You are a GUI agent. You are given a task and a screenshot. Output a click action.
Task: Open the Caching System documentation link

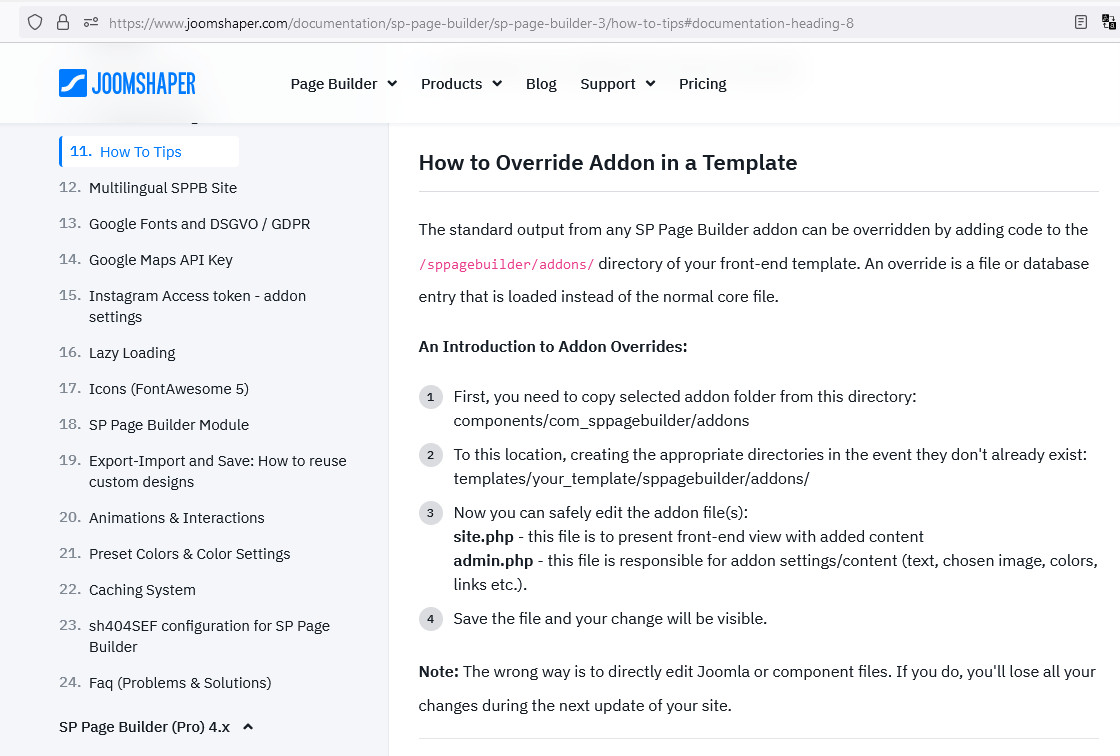click(142, 590)
